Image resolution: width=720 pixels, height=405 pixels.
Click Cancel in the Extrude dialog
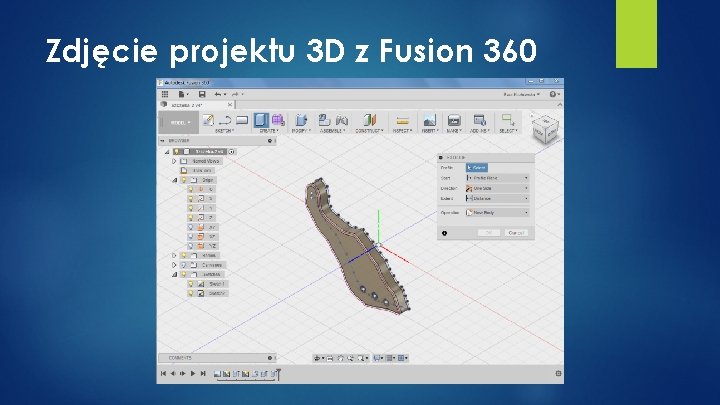(x=516, y=233)
